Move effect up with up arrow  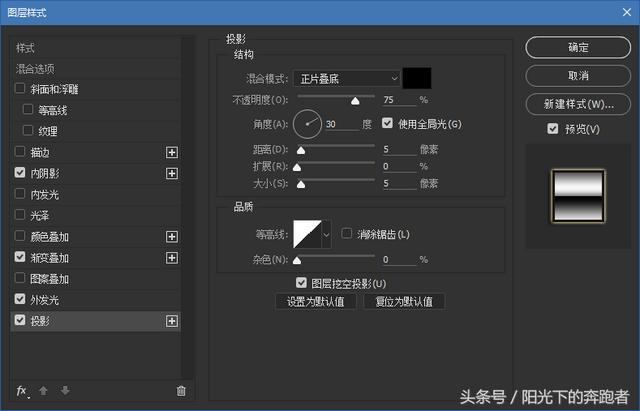coord(43,391)
